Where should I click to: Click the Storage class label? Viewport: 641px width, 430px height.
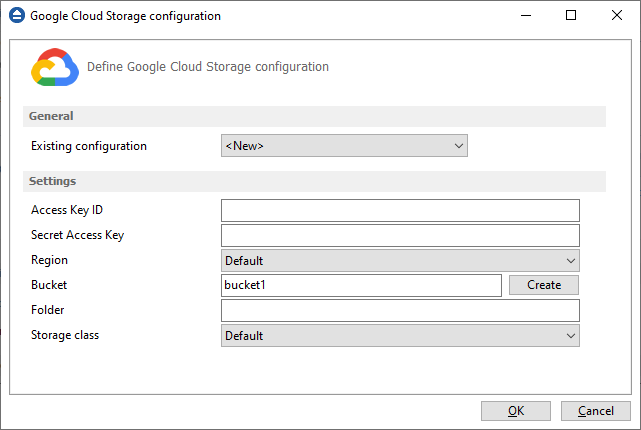click(x=65, y=335)
